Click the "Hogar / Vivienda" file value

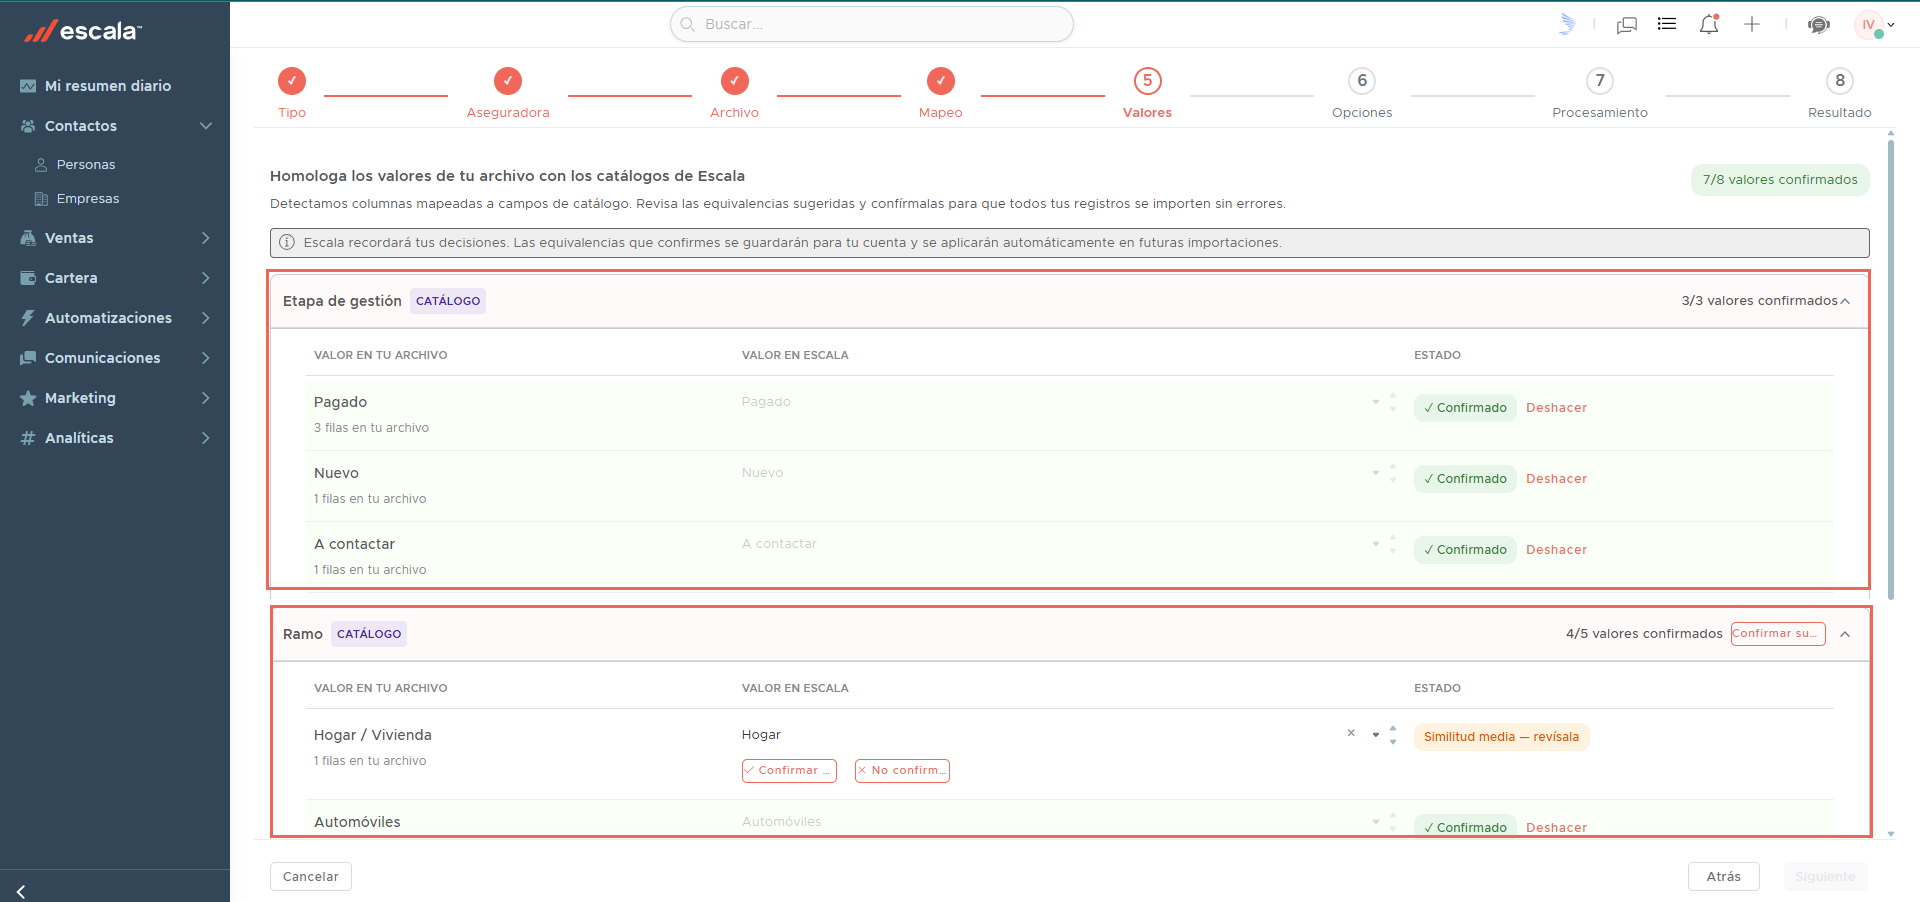click(x=373, y=735)
